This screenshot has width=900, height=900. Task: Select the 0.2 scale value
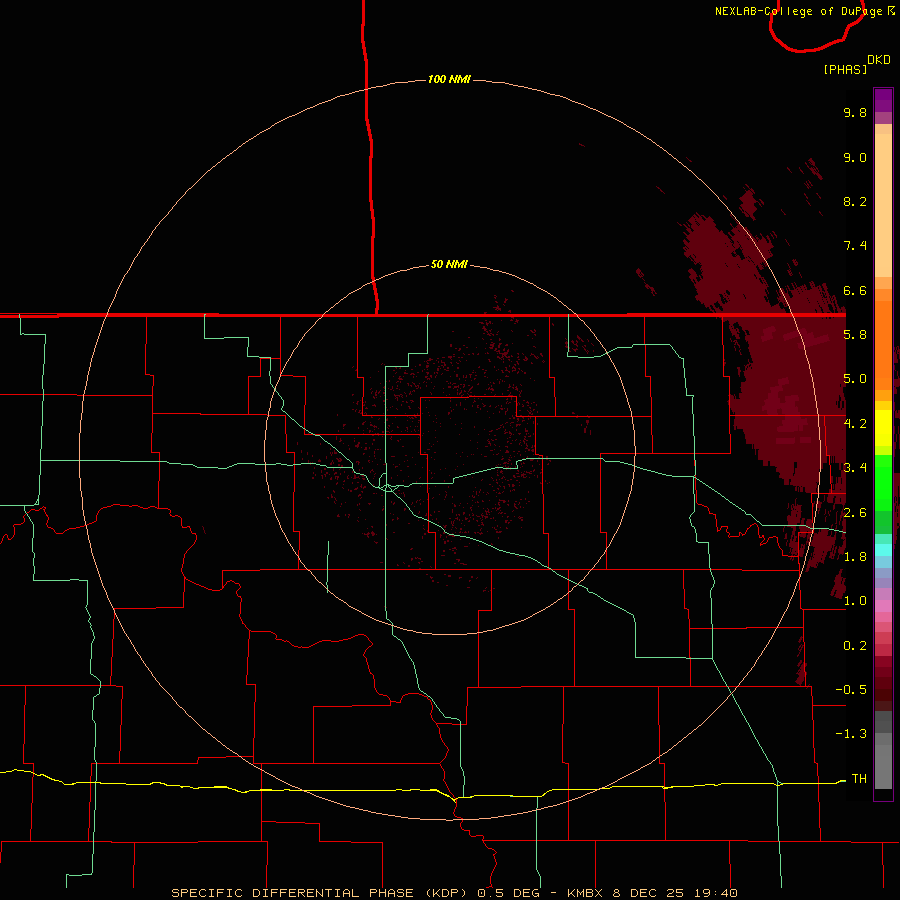click(x=855, y=646)
